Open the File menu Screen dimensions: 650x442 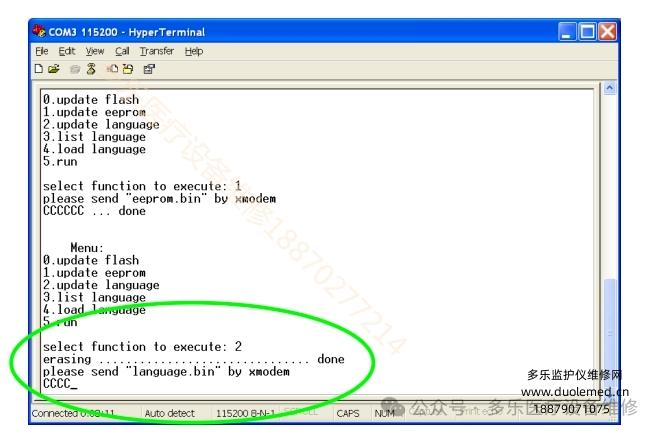tap(41, 51)
